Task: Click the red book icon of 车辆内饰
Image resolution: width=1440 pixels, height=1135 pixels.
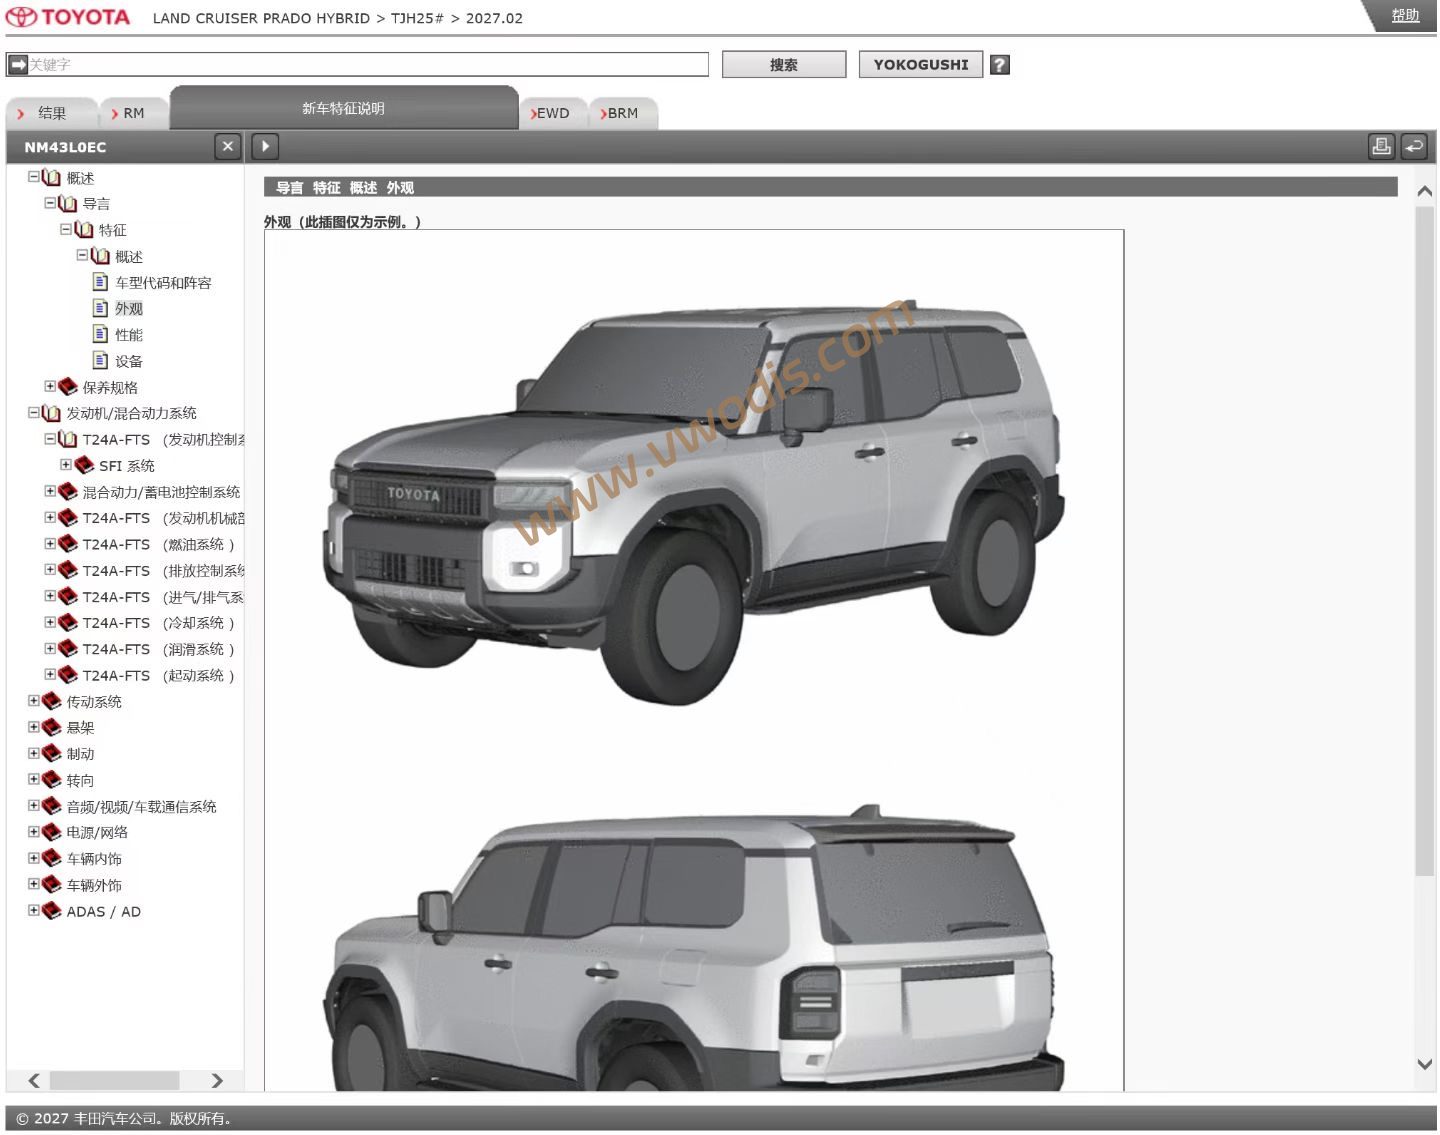Action: (x=51, y=858)
